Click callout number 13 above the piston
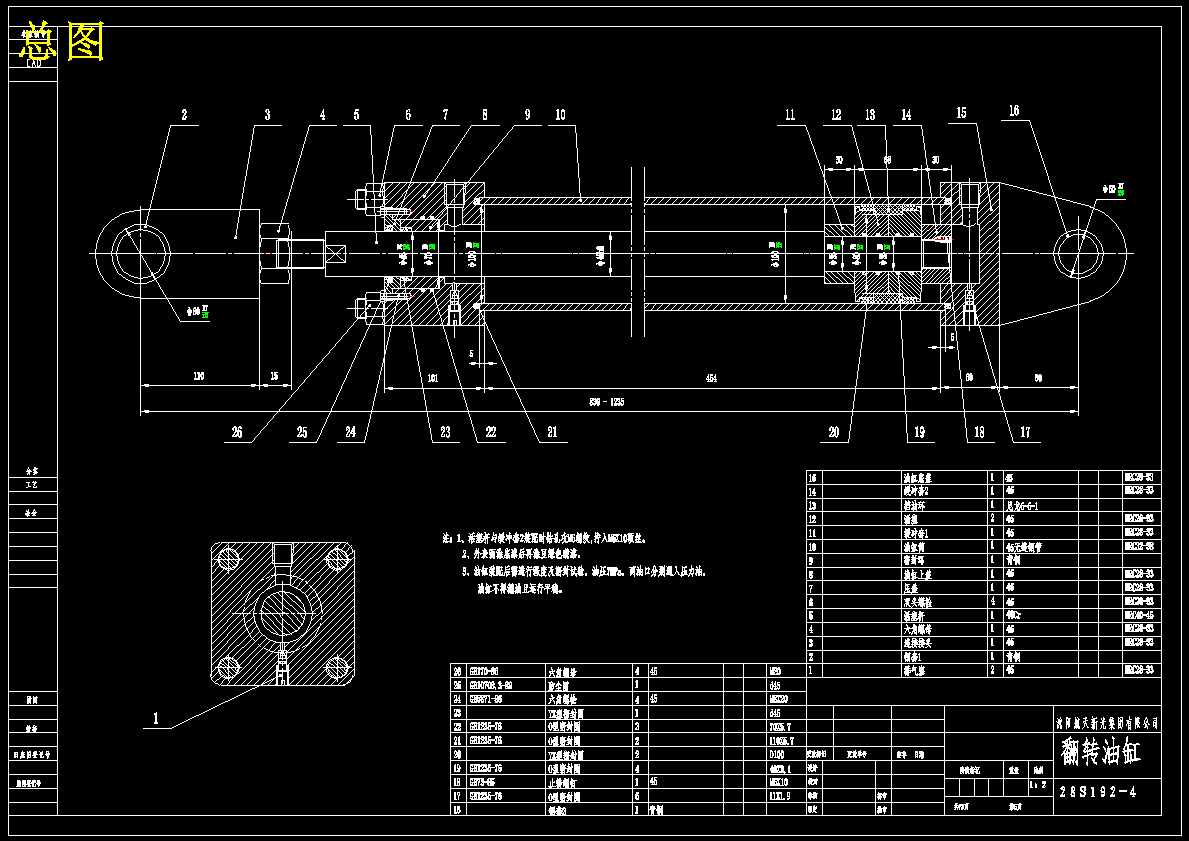1189x841 pixels. coord(870,115)
